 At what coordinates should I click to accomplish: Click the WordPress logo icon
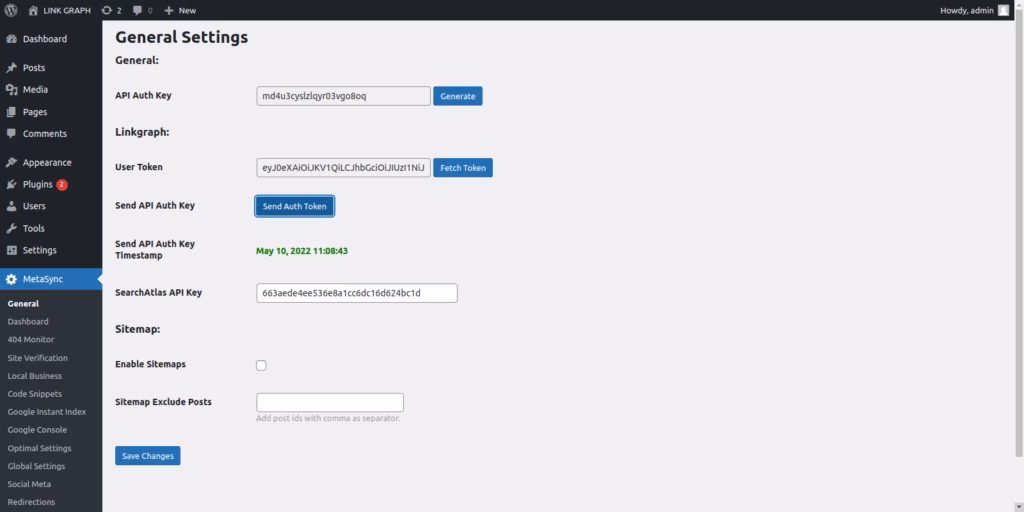11,10
